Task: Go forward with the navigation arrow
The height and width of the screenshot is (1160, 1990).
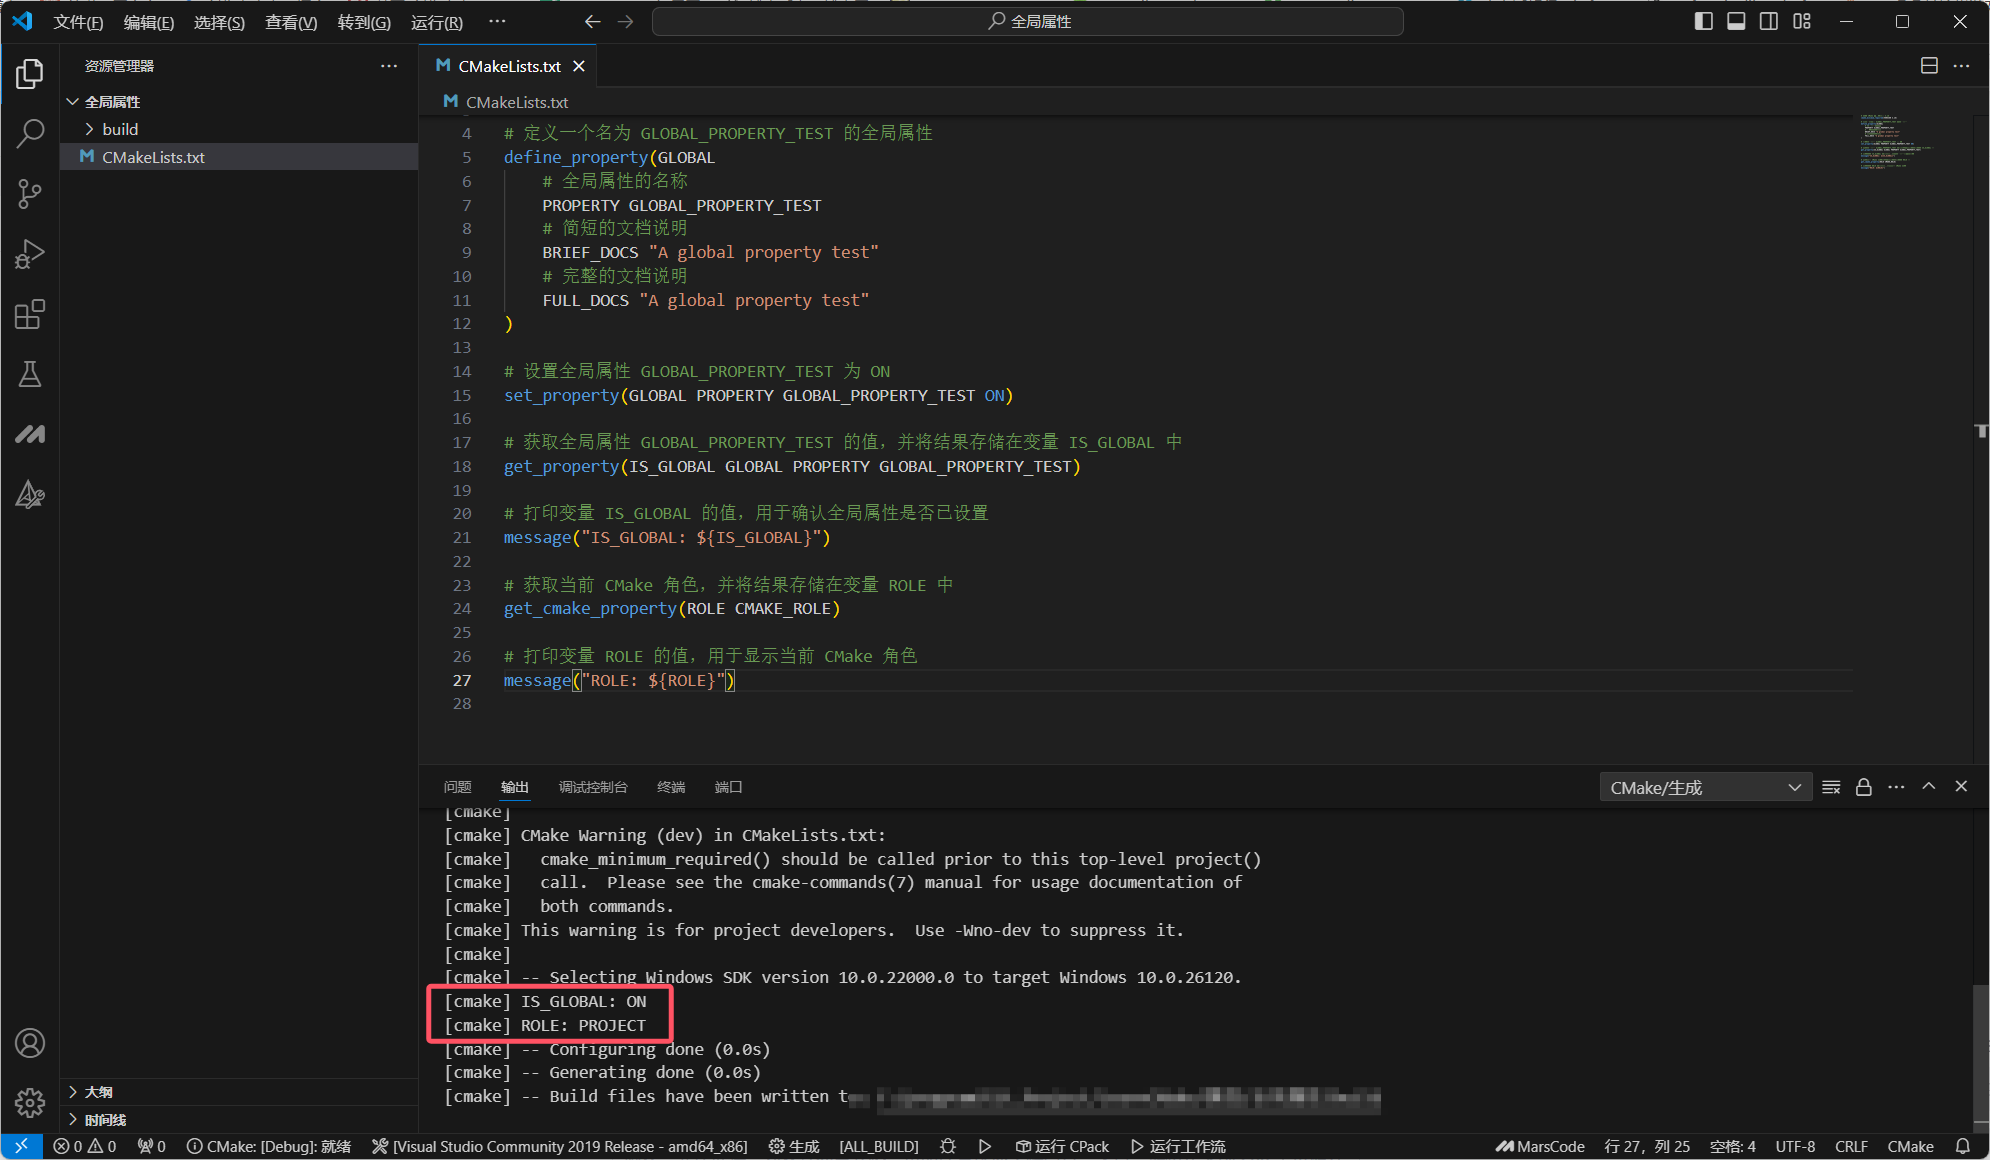Action: (626, 21)
